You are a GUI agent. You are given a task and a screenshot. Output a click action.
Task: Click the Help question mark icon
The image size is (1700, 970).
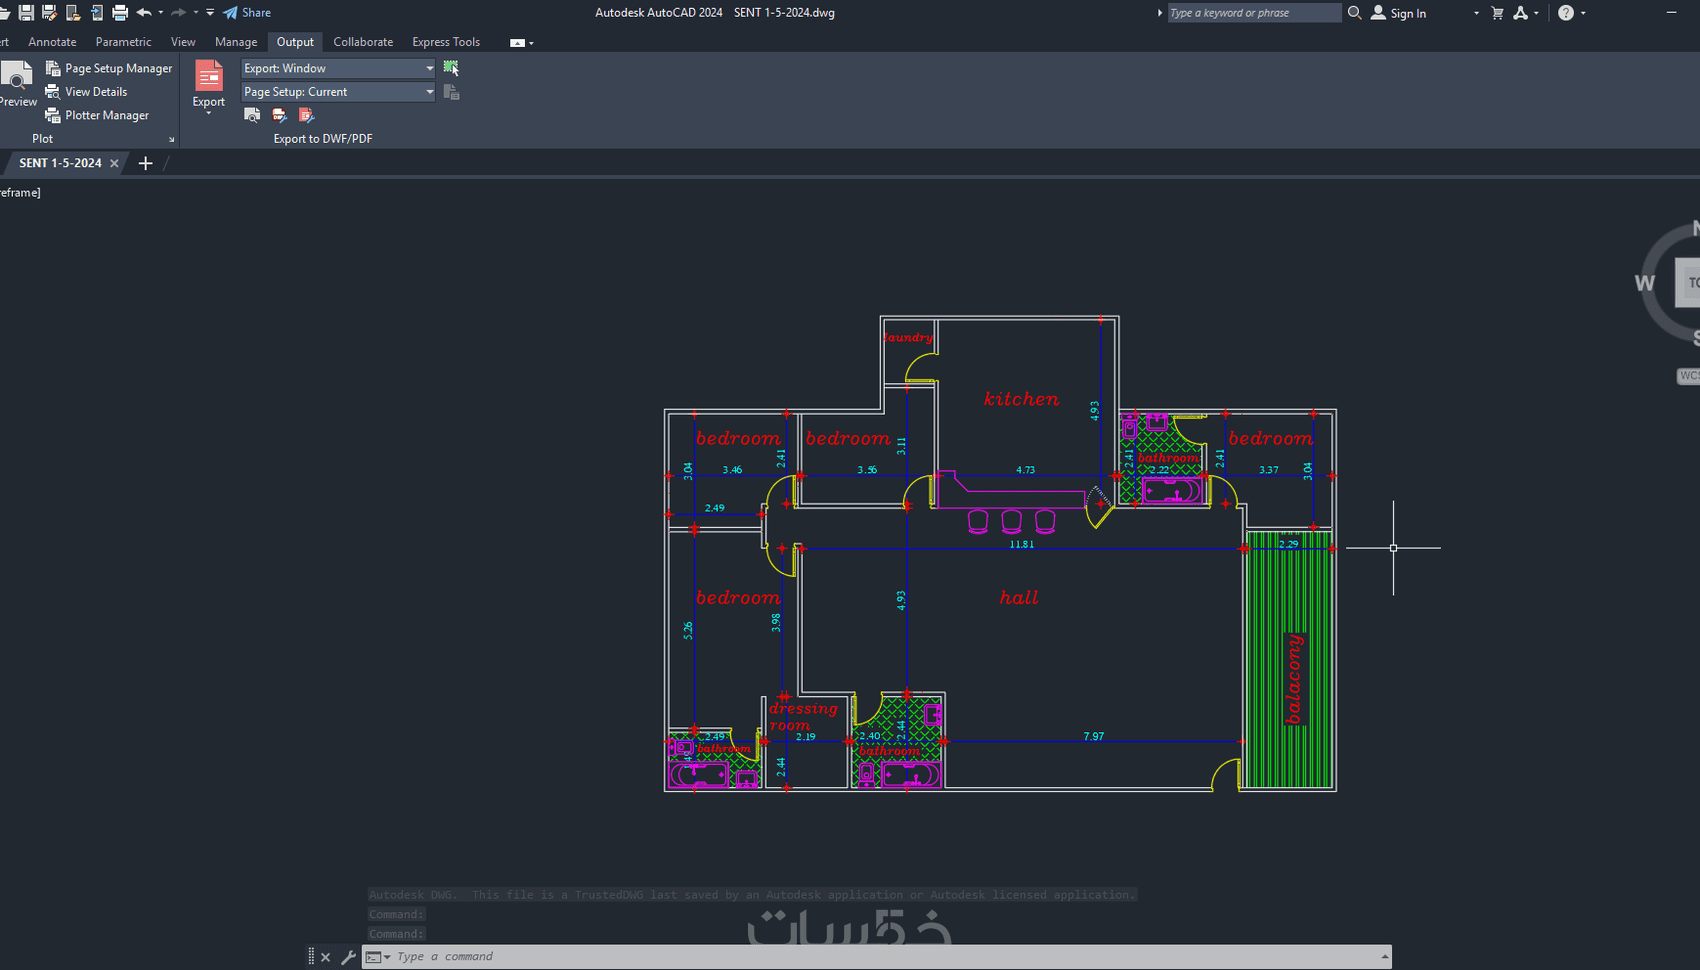[1566, 13]
